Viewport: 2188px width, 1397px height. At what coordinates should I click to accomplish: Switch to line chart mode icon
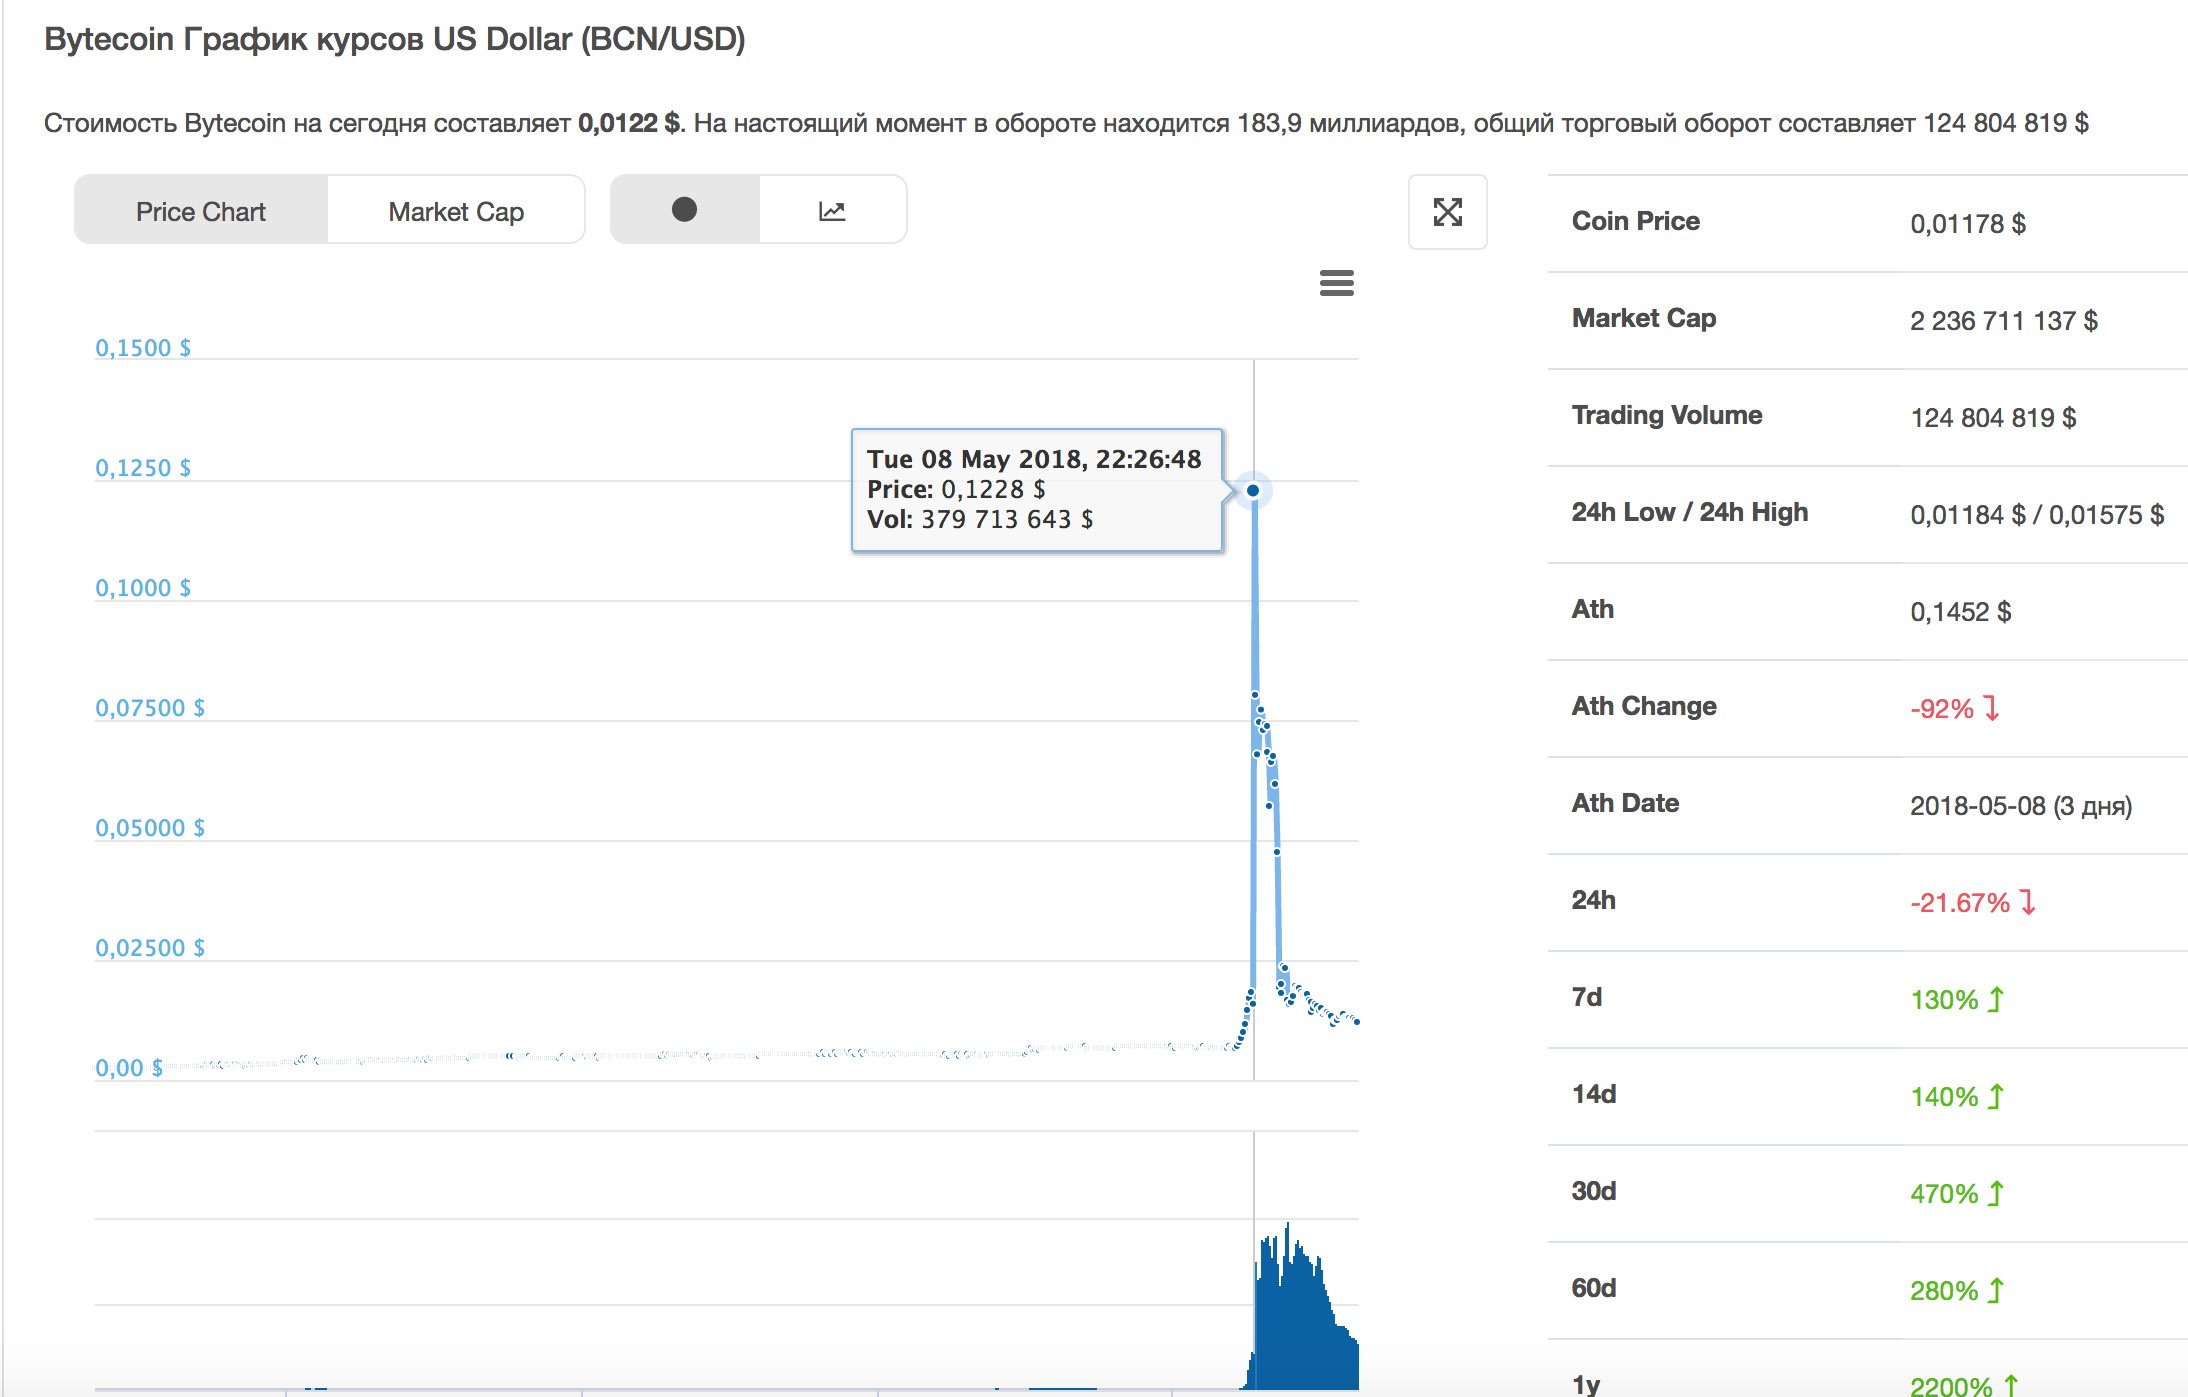pos(832,210)
